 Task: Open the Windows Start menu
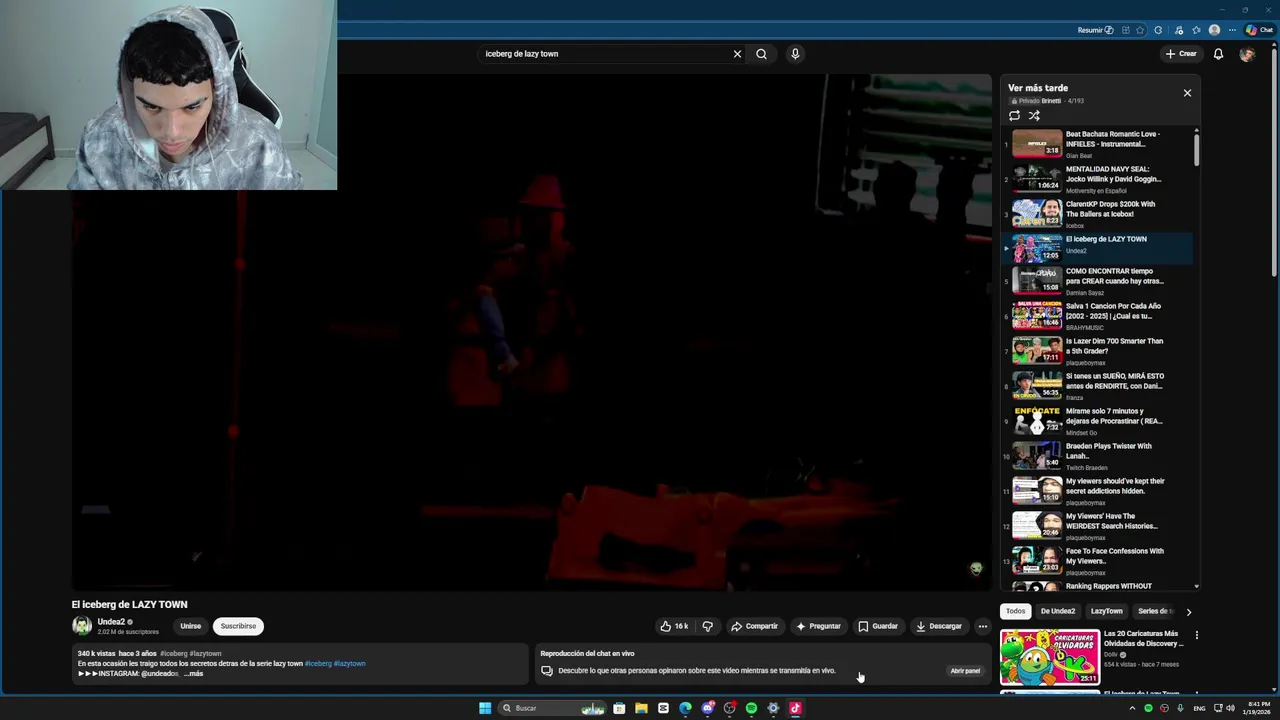point(485,708)
